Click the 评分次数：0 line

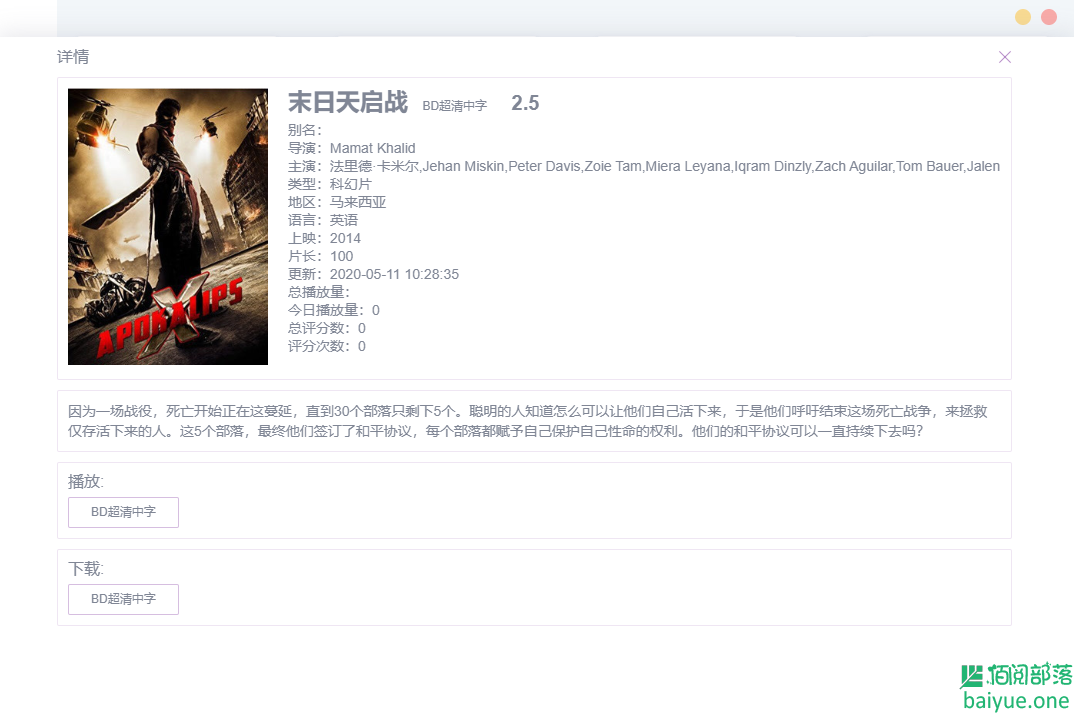coord(327,346)
